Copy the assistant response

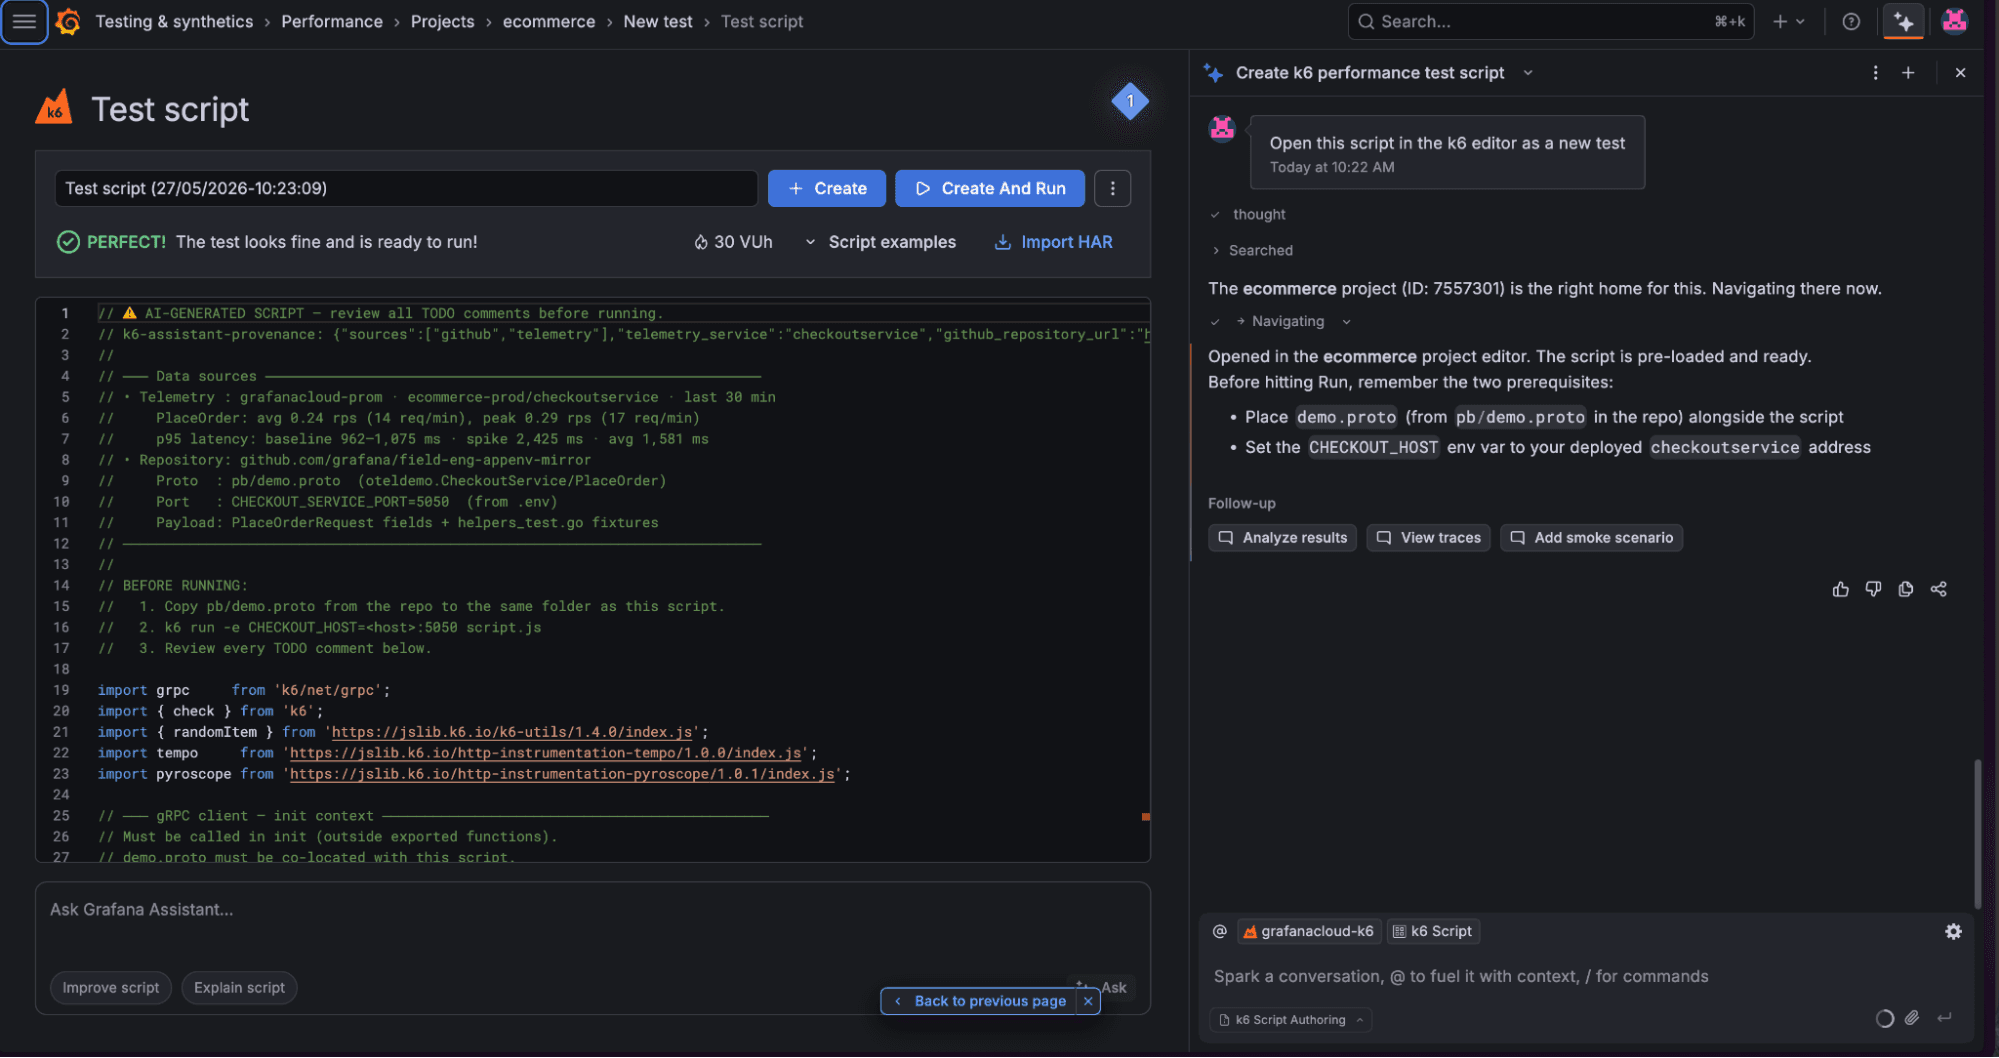(1906, 589)
